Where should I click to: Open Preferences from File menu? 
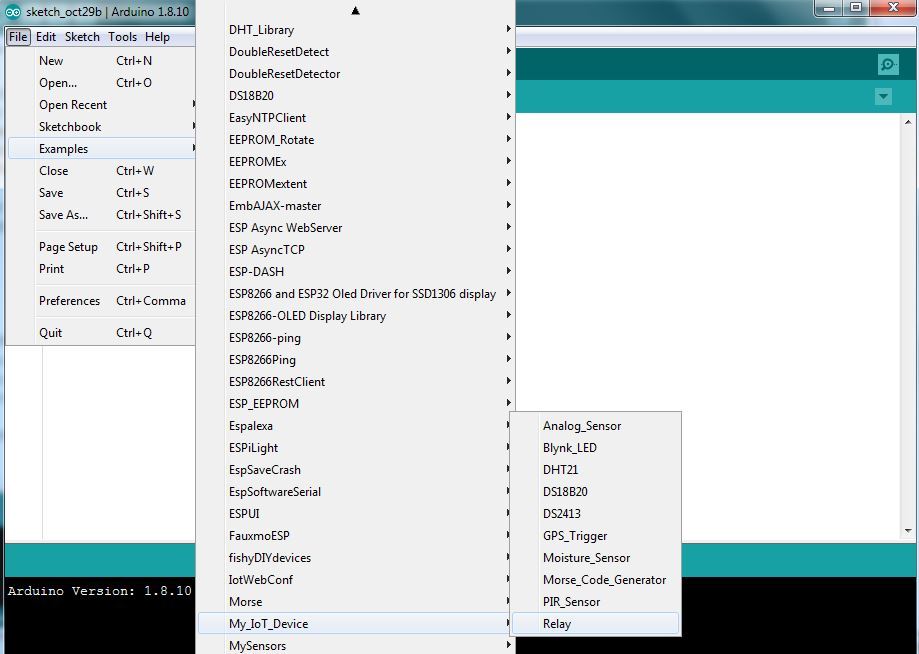[x=101, y=301]
